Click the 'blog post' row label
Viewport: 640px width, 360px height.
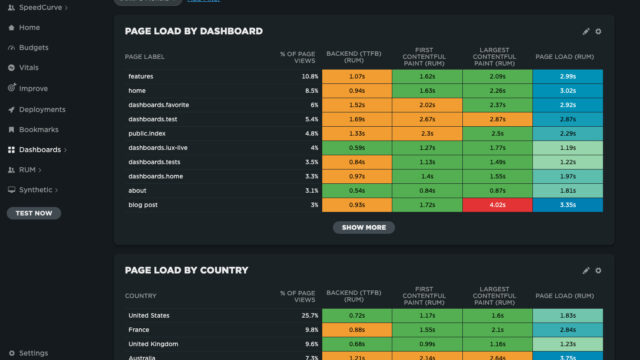pyautogui.click(x=143, y=205)
